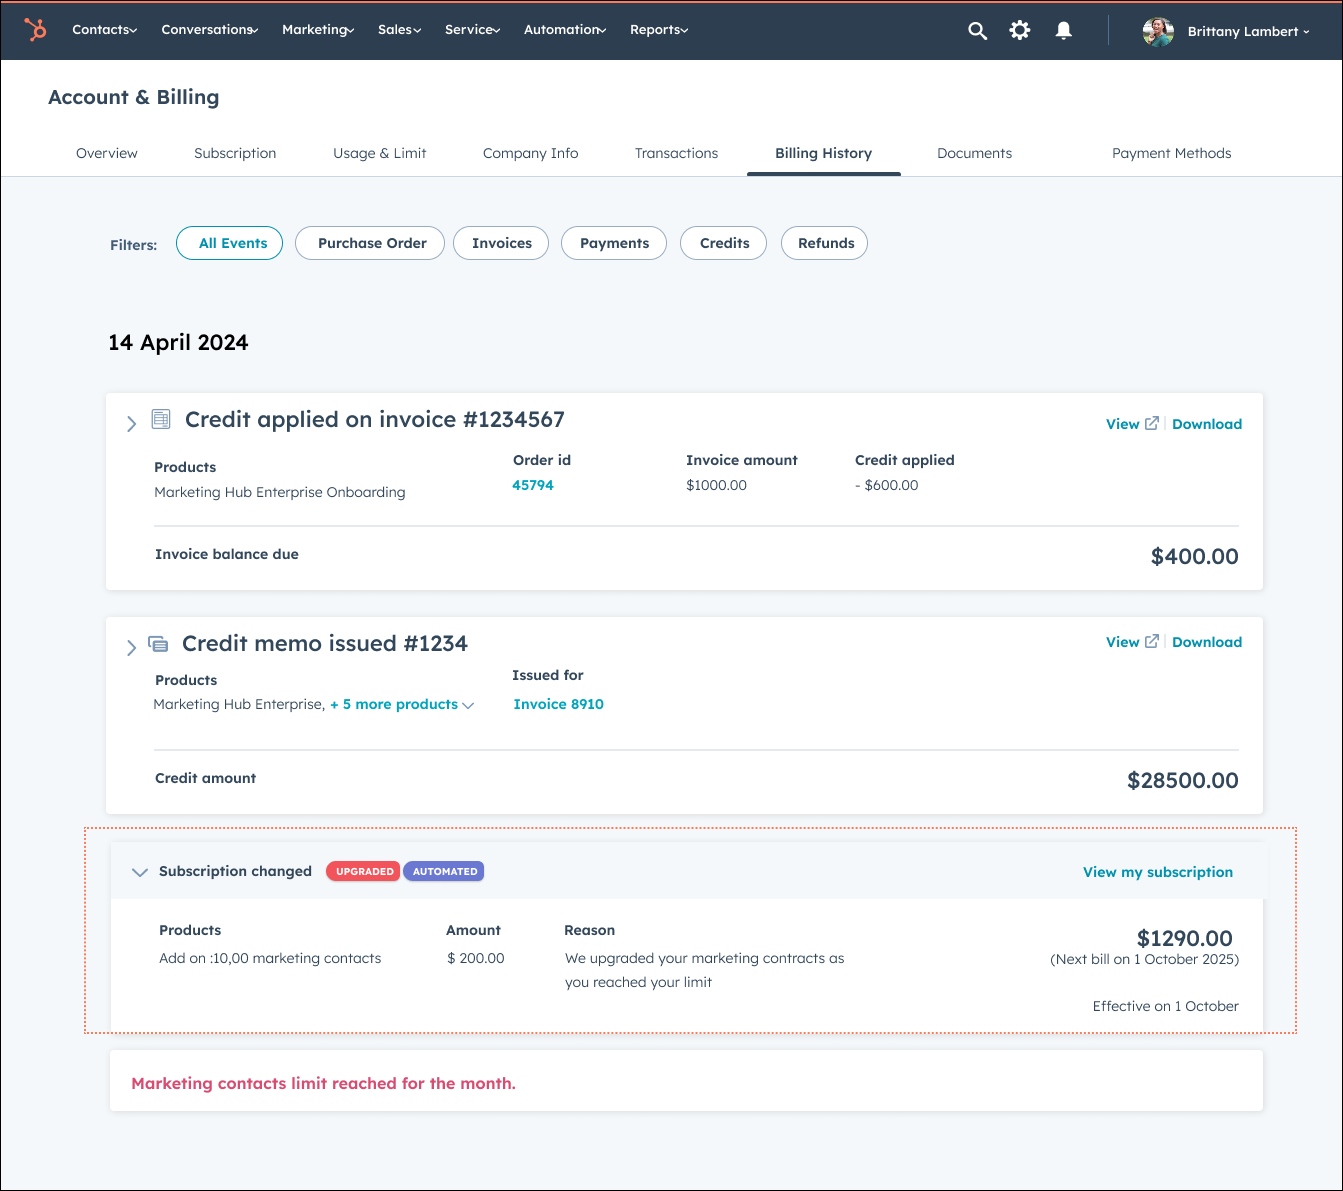Click the HubSpot sprocket logo

[35, 30]
